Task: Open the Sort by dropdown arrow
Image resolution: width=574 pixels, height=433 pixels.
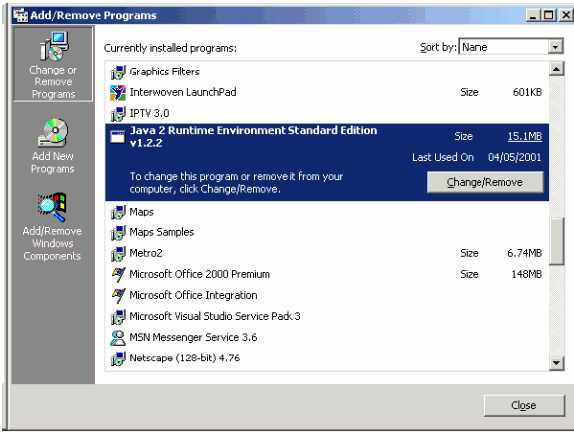Action: pyautogui.click(x=555, y=47)
